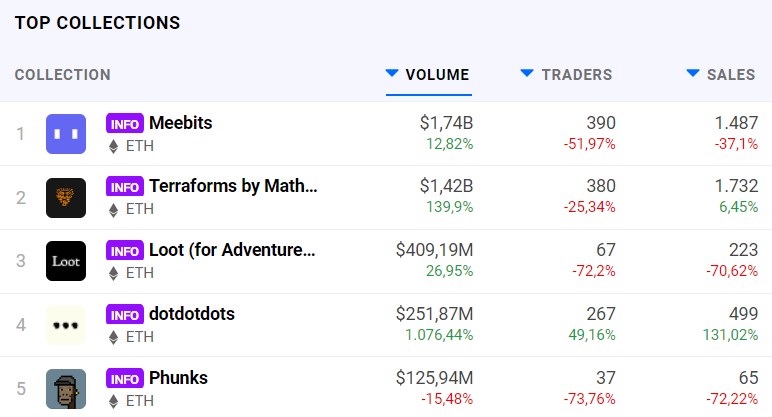Select the VOLUME column header
This screenshot has height=417, width=772.
(437, 75)
